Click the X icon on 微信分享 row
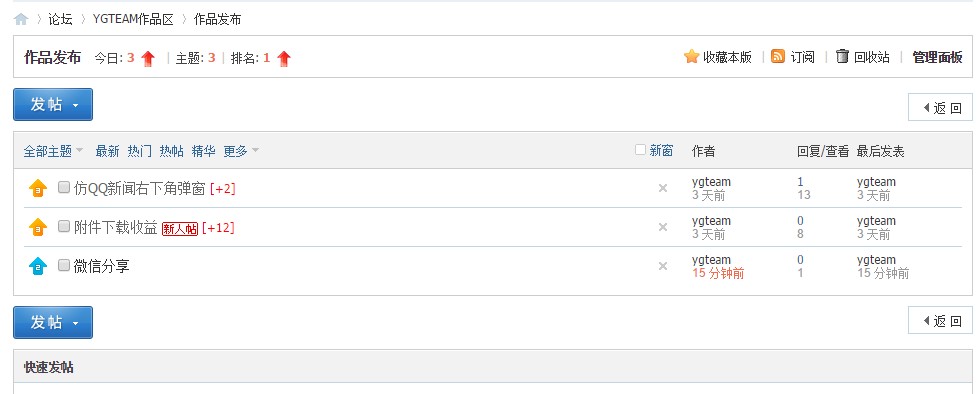Screen dimensions: 977x394 coord(663,266)
